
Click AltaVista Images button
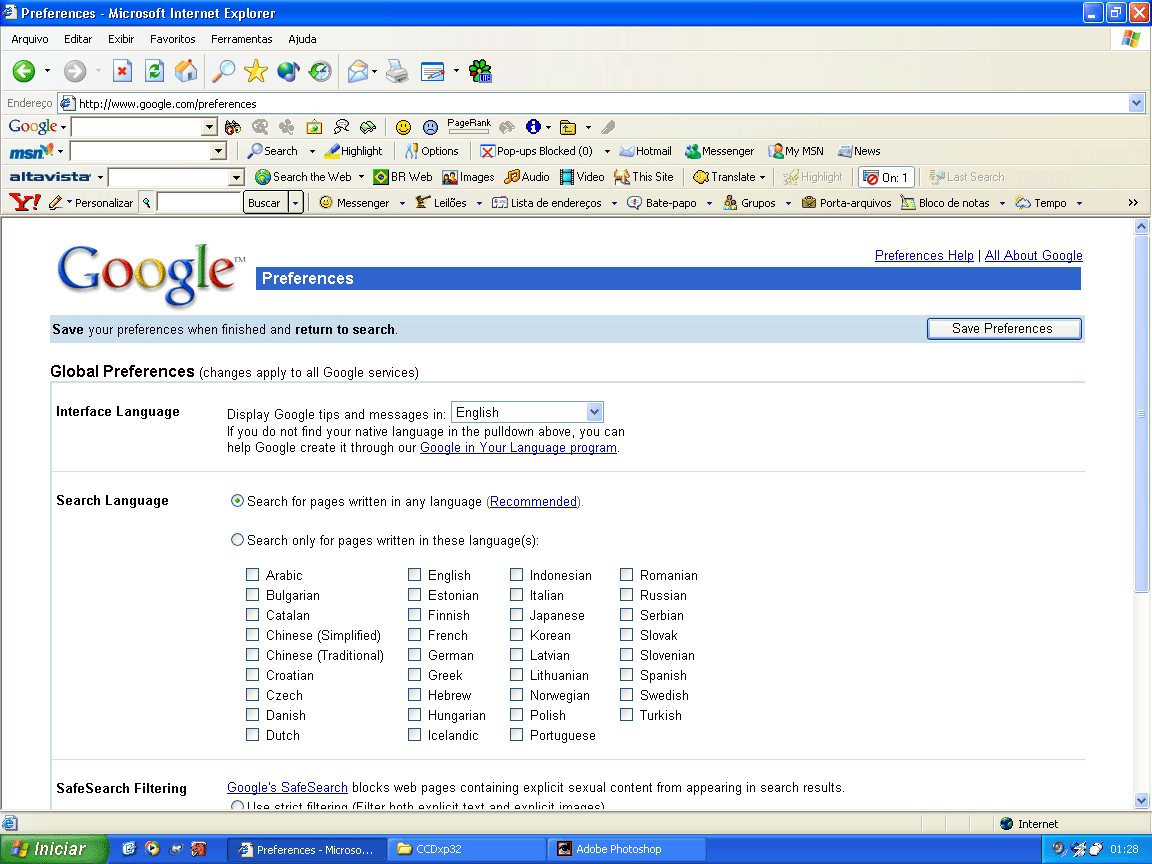(468, 177)
